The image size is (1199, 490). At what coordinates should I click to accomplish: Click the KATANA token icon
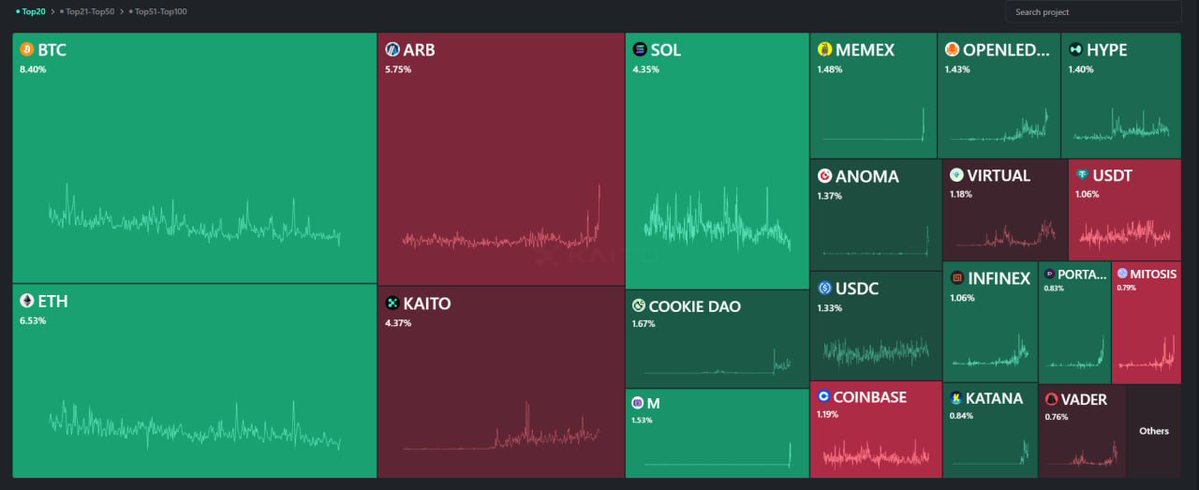[x=955, y=398]
